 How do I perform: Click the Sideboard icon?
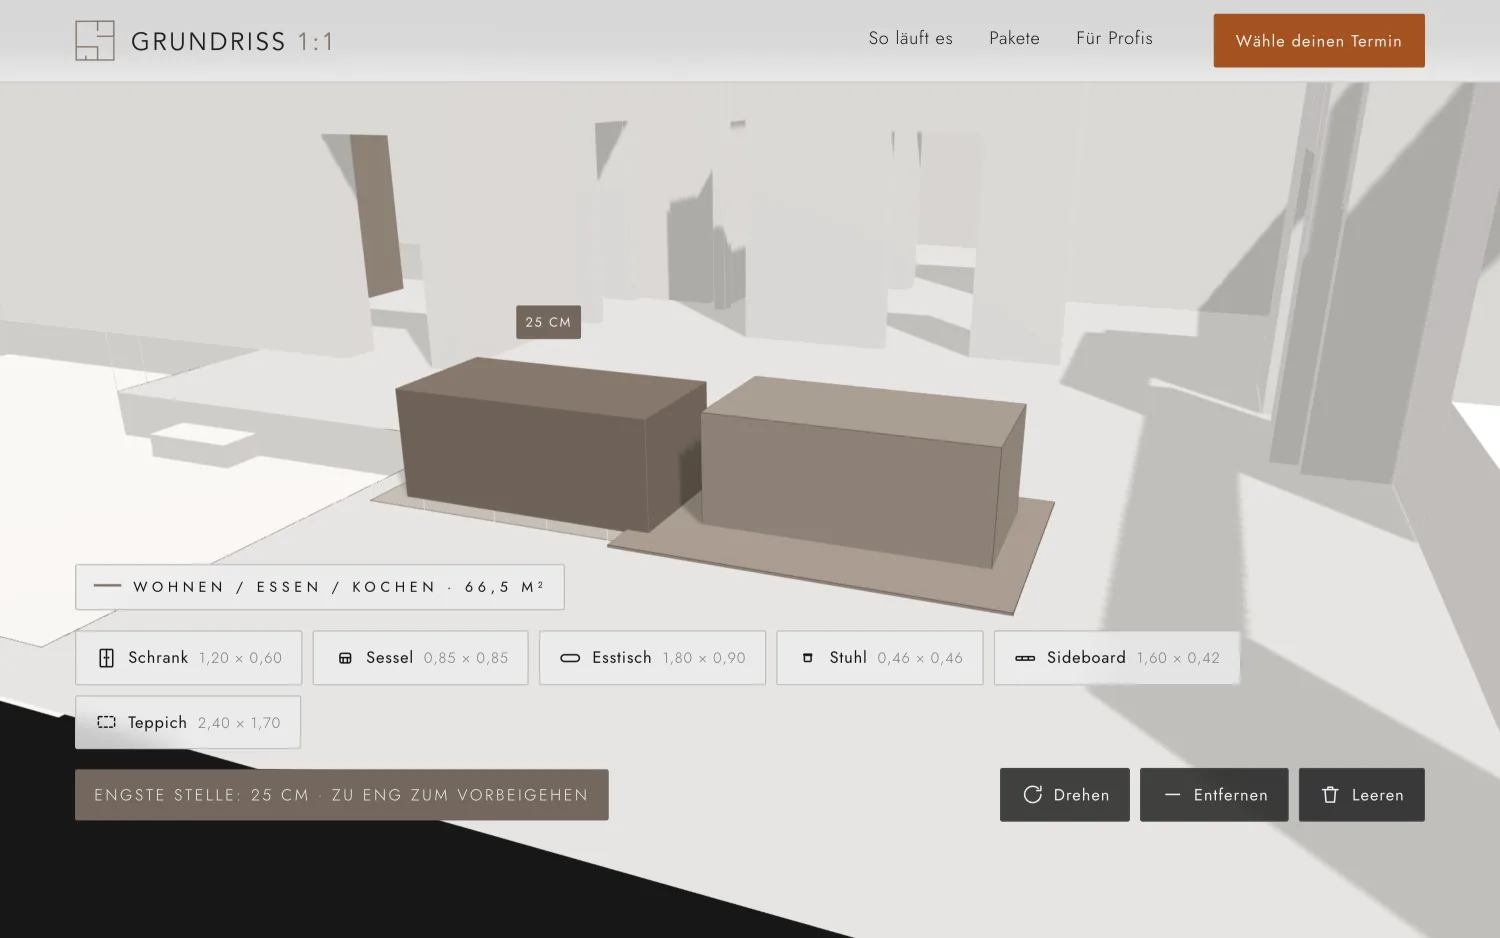(1025, 658)
